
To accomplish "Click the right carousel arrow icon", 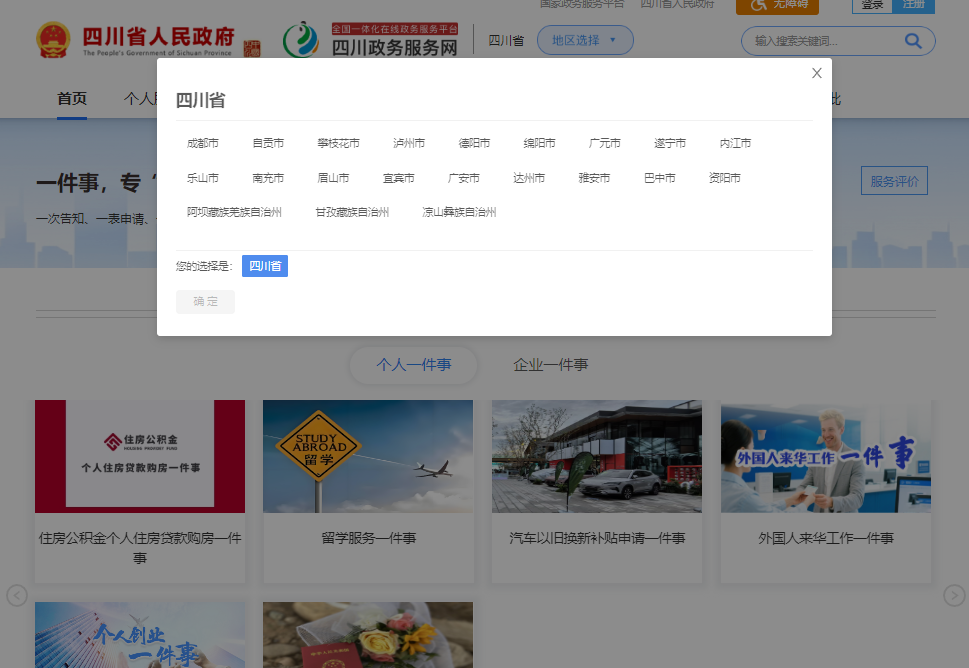I will 954,595.
